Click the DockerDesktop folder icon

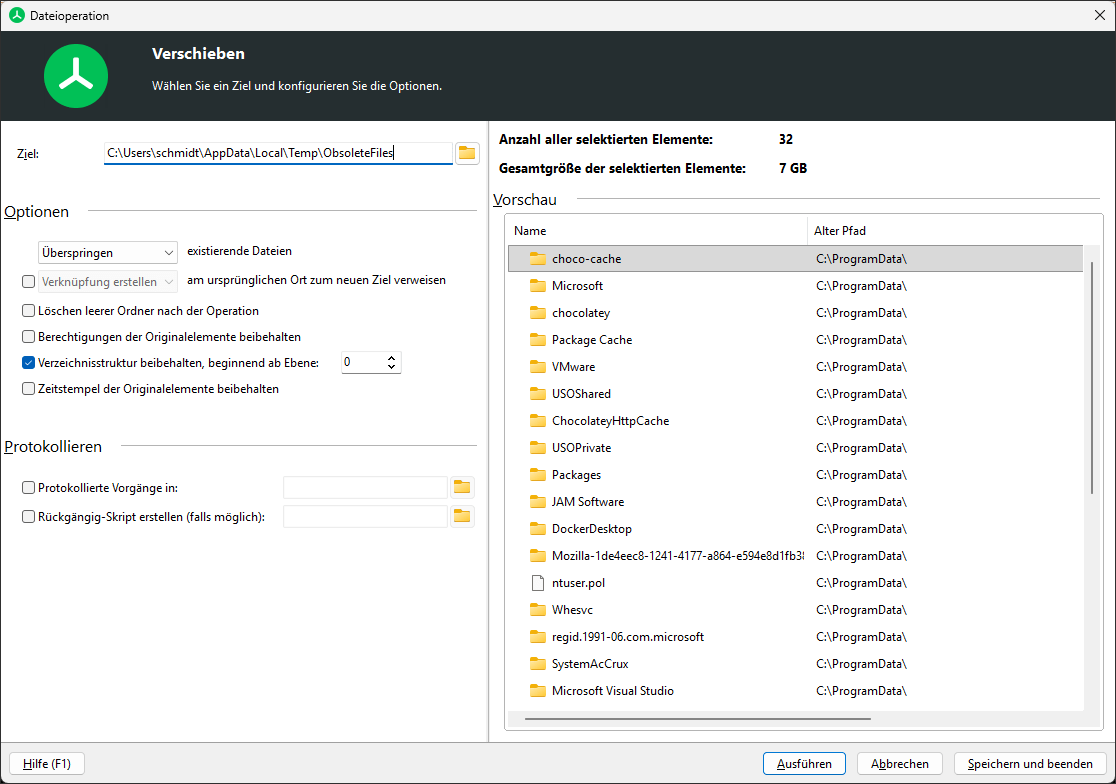[x=537, y=529]
